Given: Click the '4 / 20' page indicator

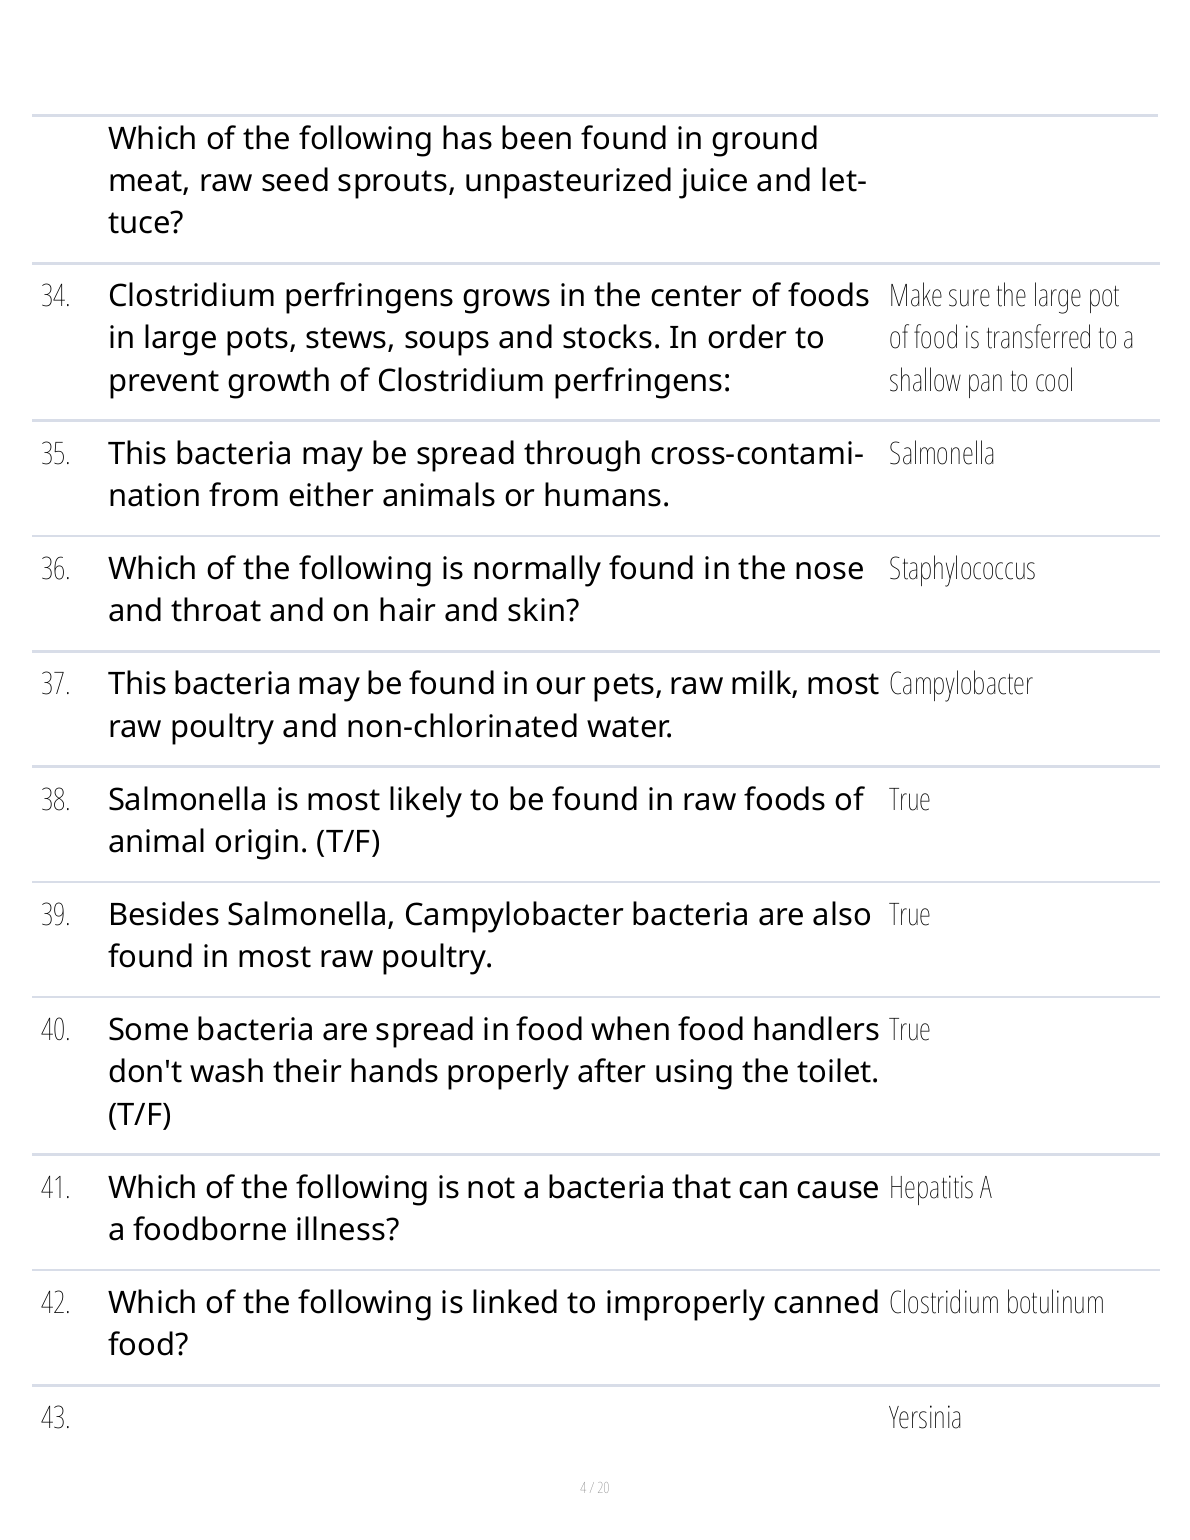Looking at the screenshot, I should point(595,1488).
